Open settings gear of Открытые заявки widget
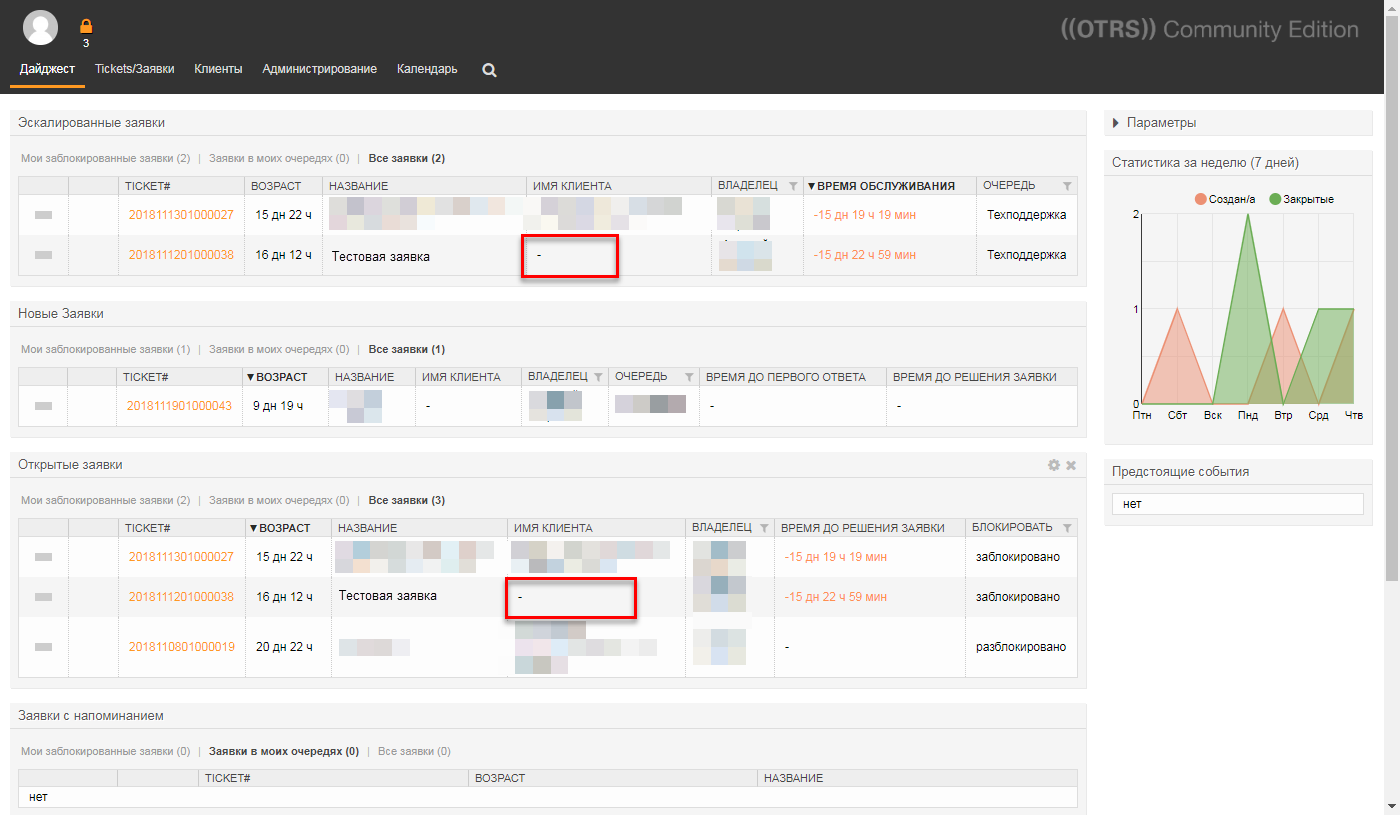Viewport: 1400px width, 815px height. pos(1053,465)
